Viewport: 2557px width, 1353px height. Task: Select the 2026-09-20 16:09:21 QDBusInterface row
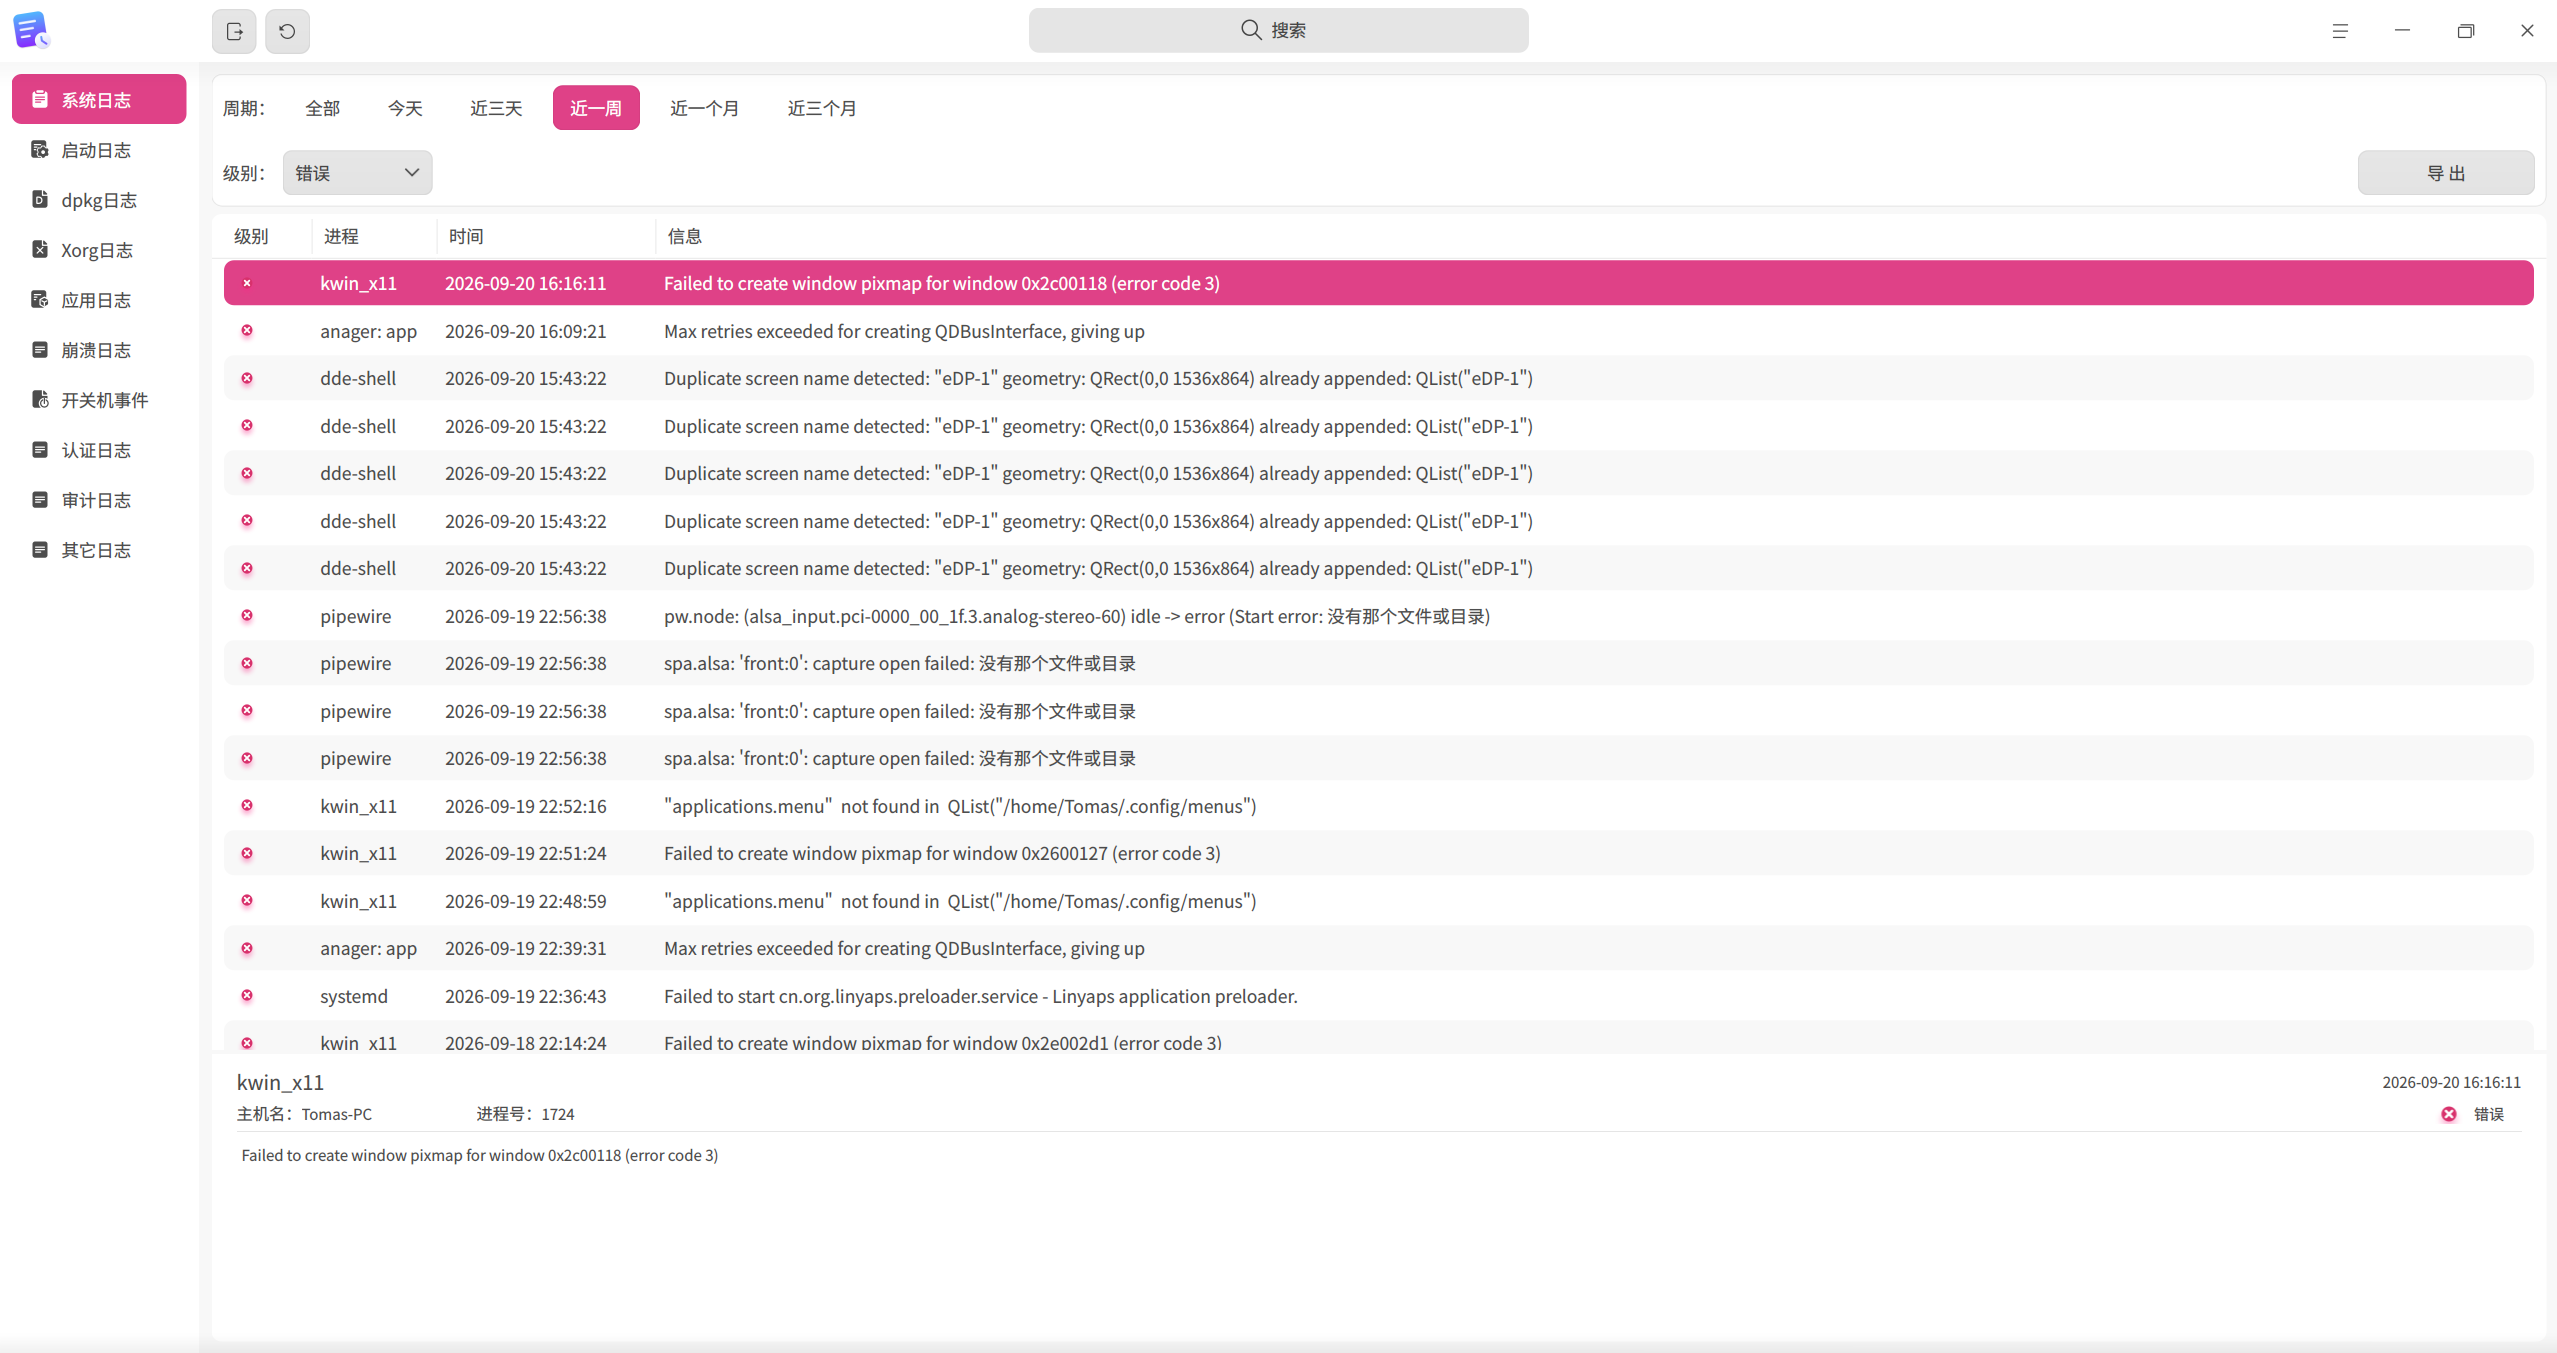tap(1378, 331)
